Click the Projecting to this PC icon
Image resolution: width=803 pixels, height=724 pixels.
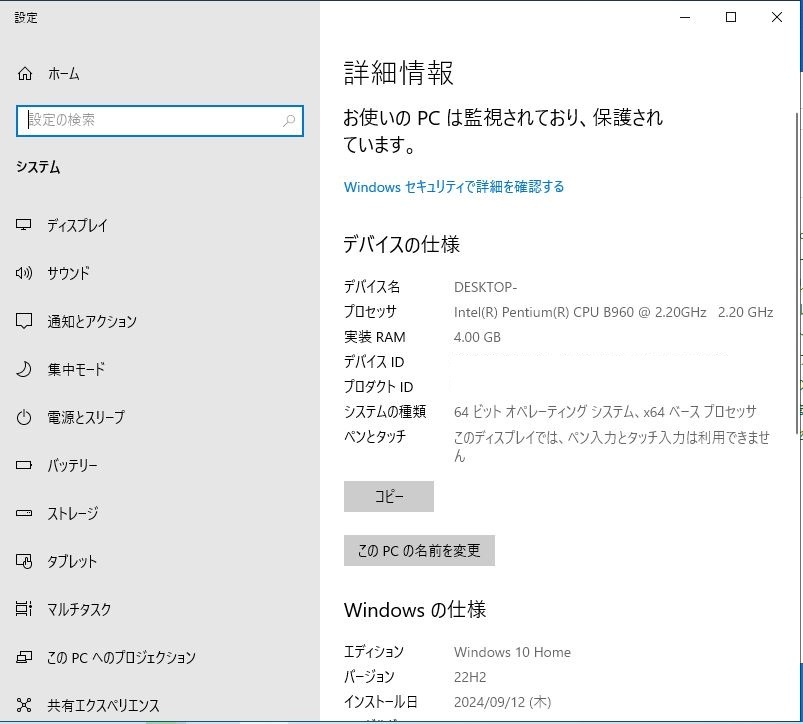(x=24, y=657)
